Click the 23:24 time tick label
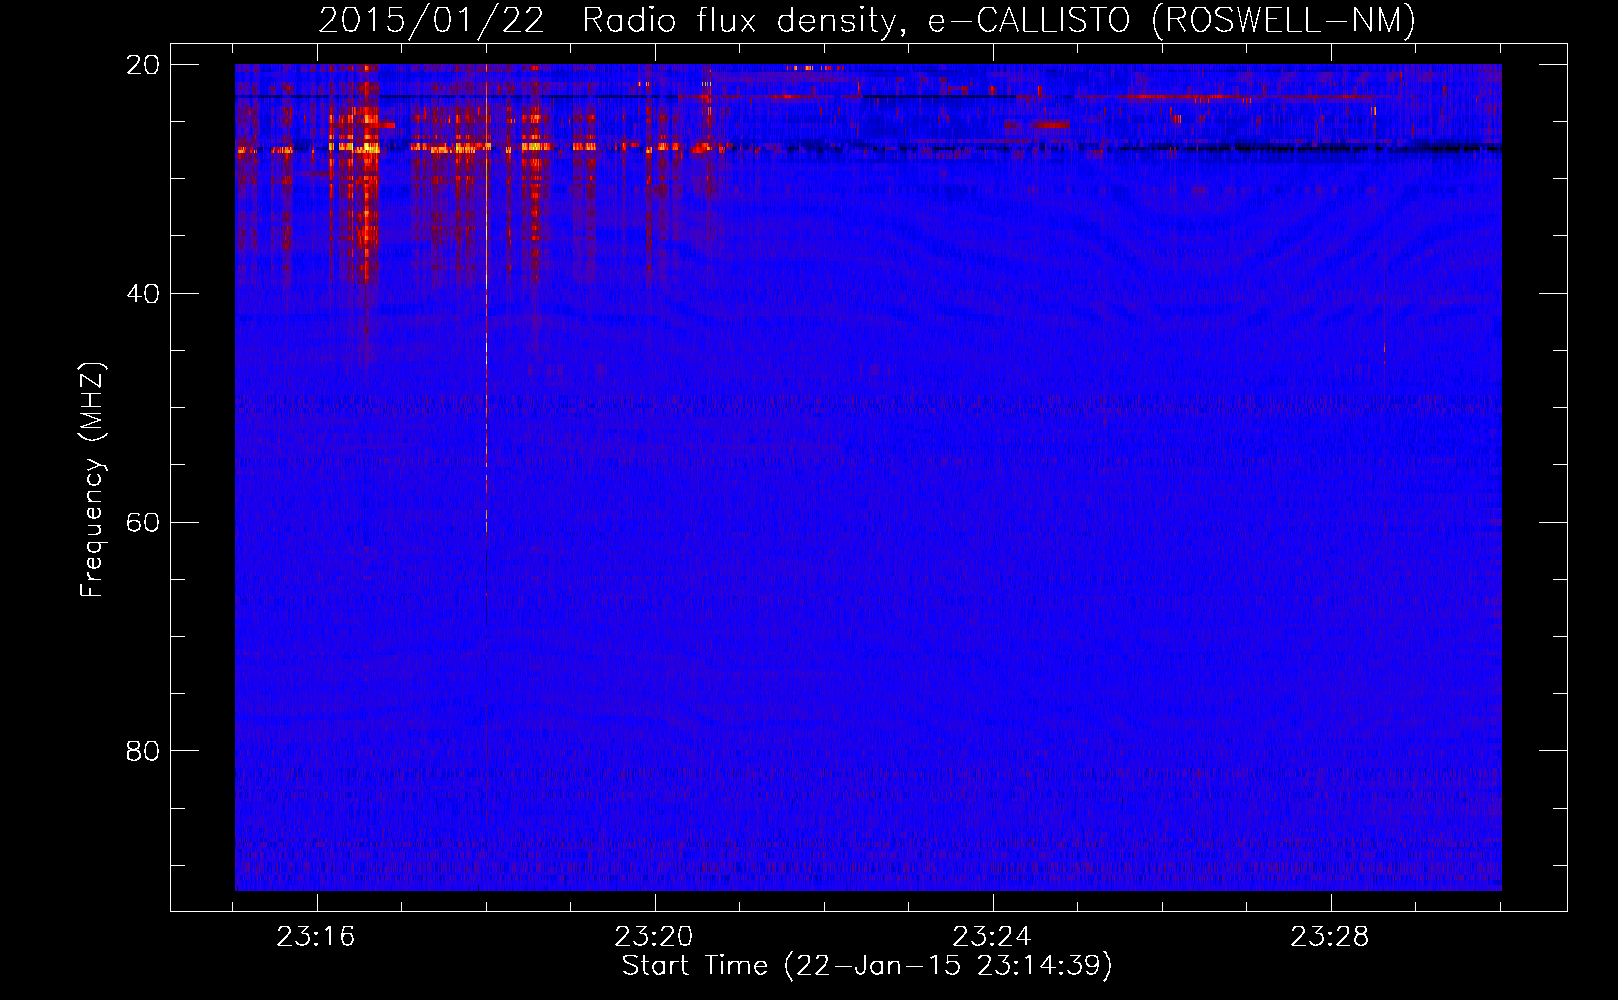 coord(992,937)
